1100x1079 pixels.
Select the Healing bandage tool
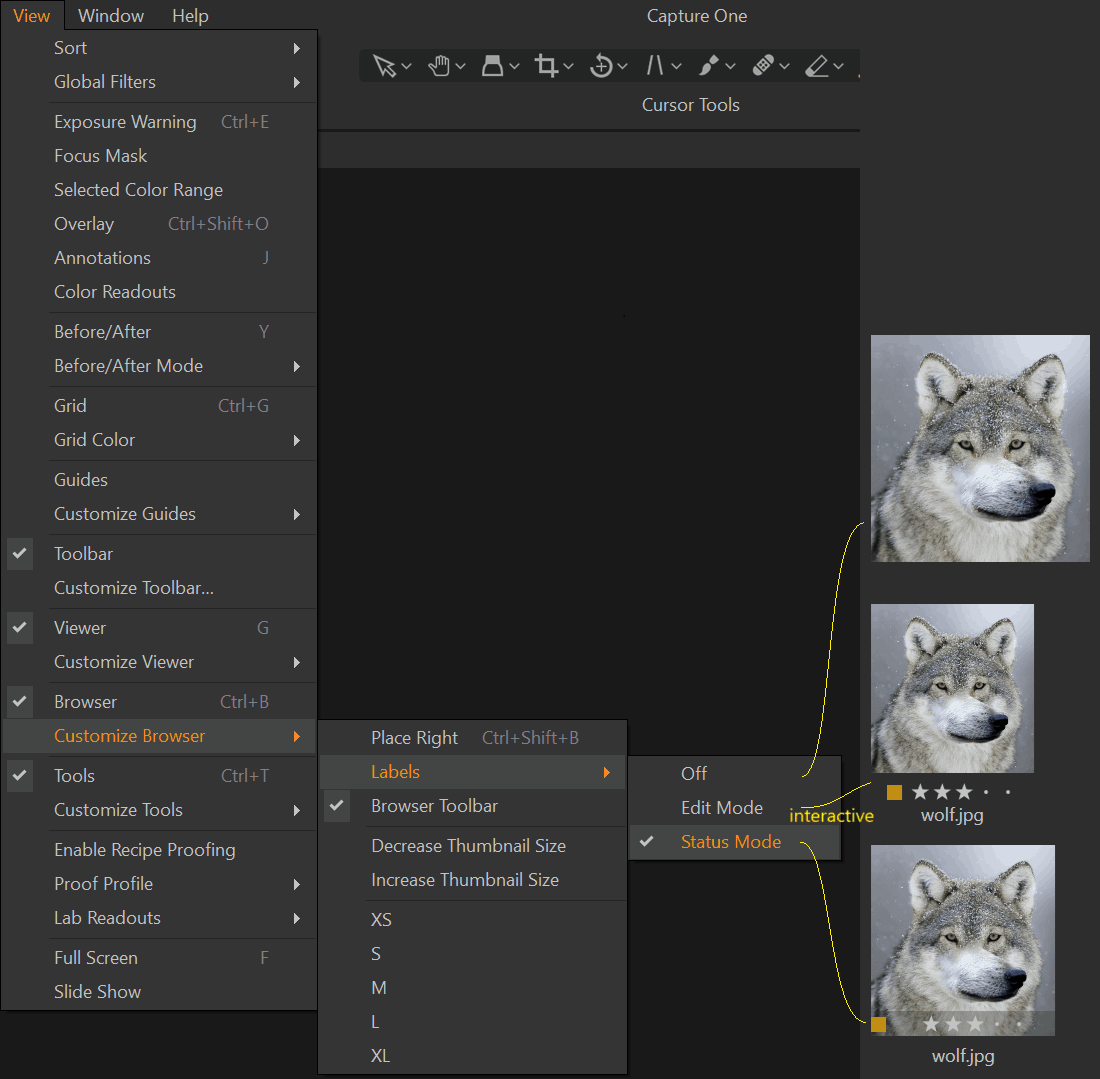click(762, 66)
